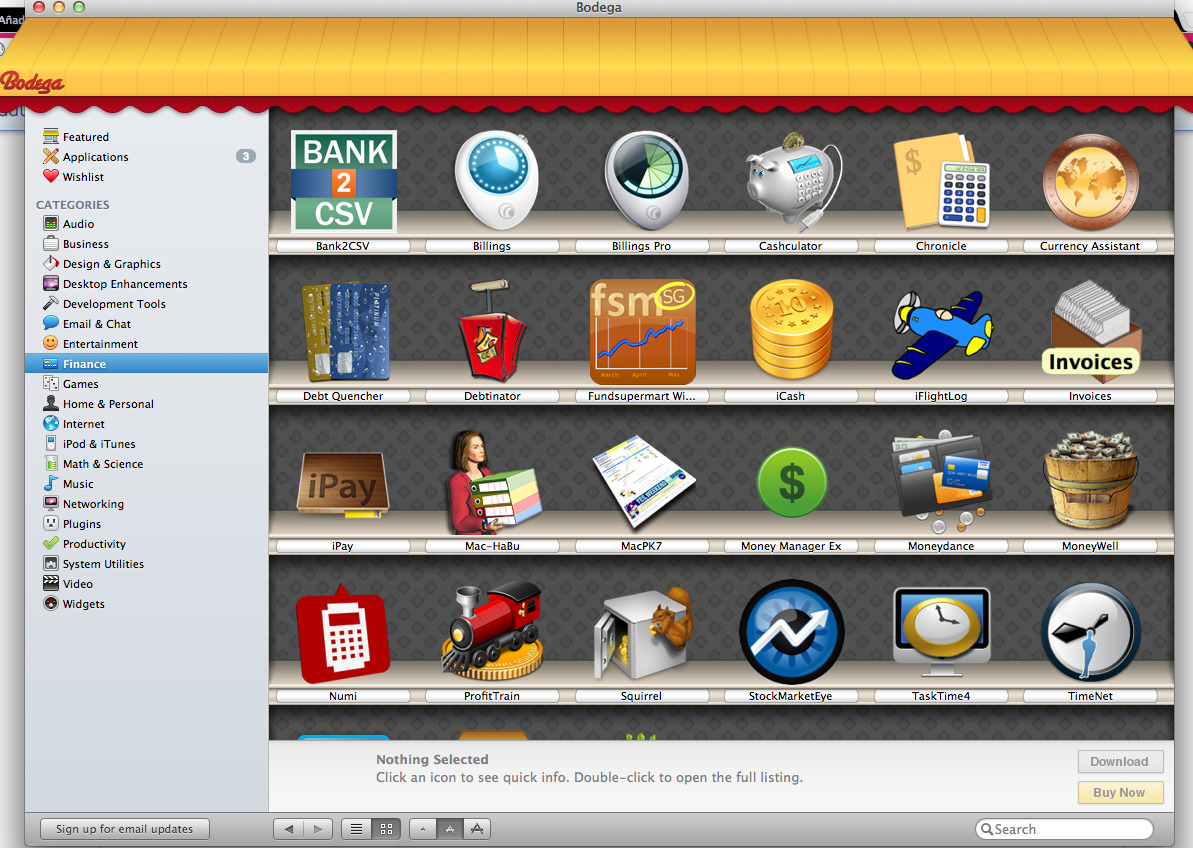Select the ProfitTrain locomotive icon
Screen dimensions: 1193x848
click(492, 632)
